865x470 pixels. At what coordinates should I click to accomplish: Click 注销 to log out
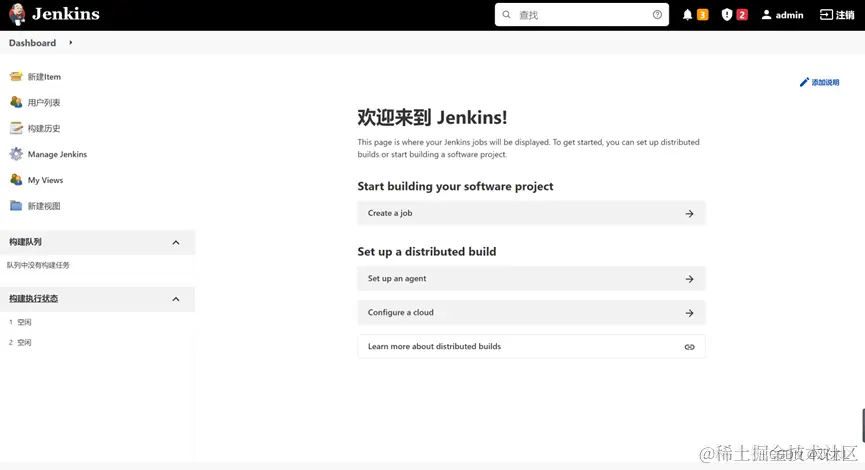click(845, 15)
